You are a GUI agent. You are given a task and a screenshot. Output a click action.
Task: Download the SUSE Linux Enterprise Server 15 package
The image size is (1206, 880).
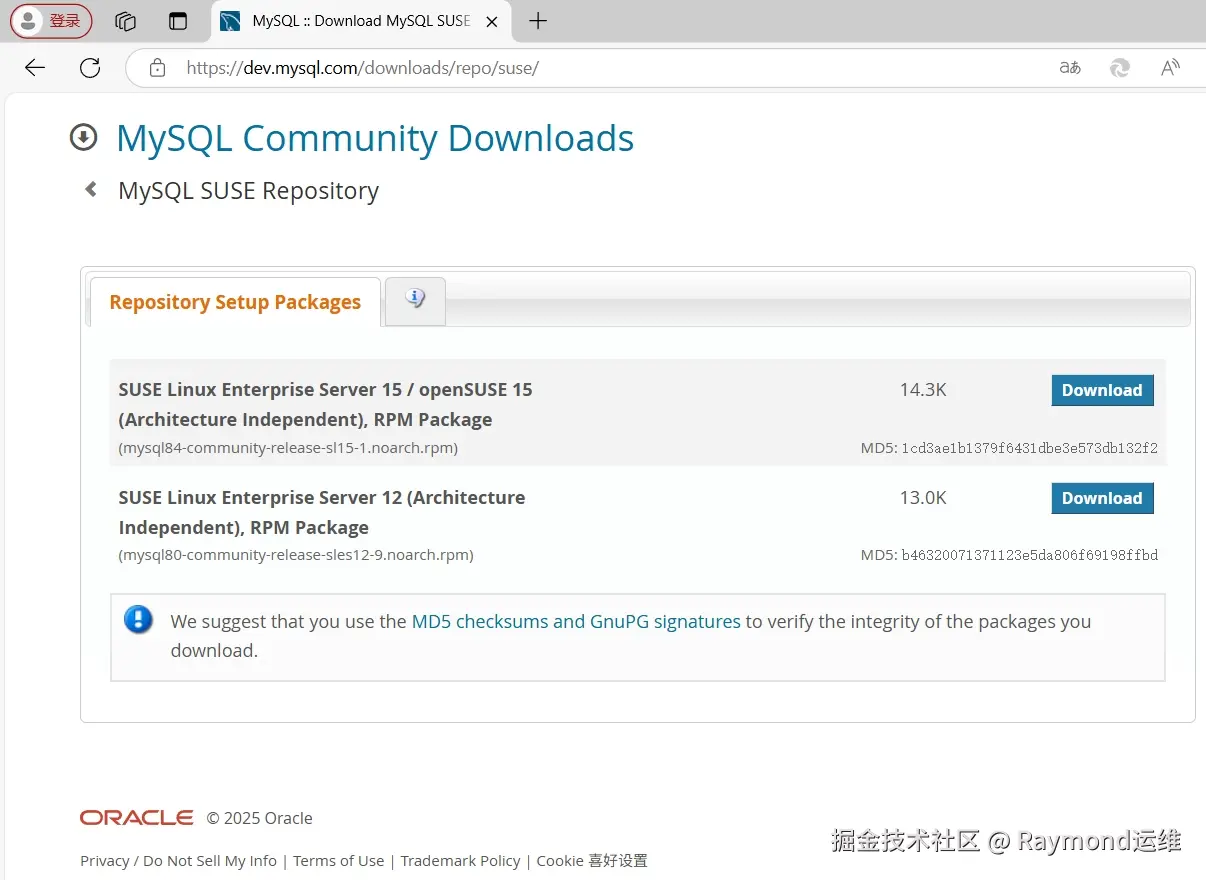click(x=1102, y=390)
